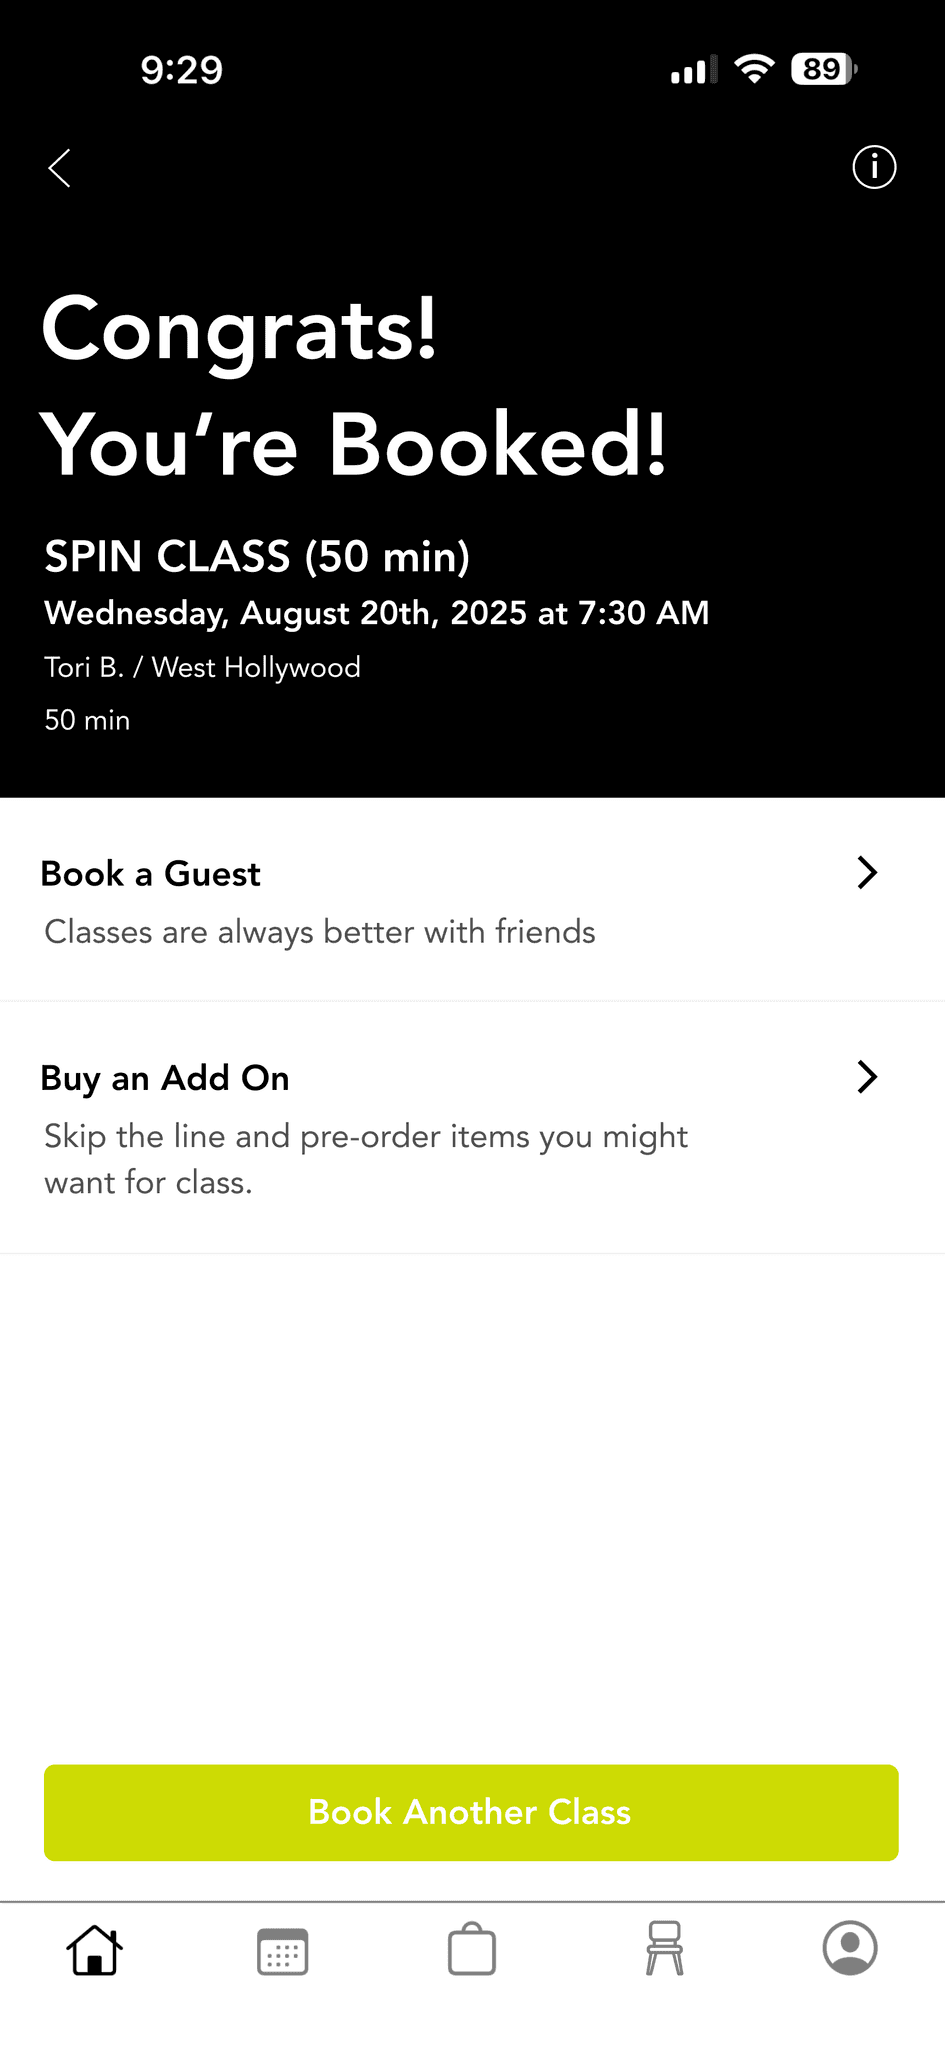Open the info icon in the header
945x2048 pixels.
(874, 167)
